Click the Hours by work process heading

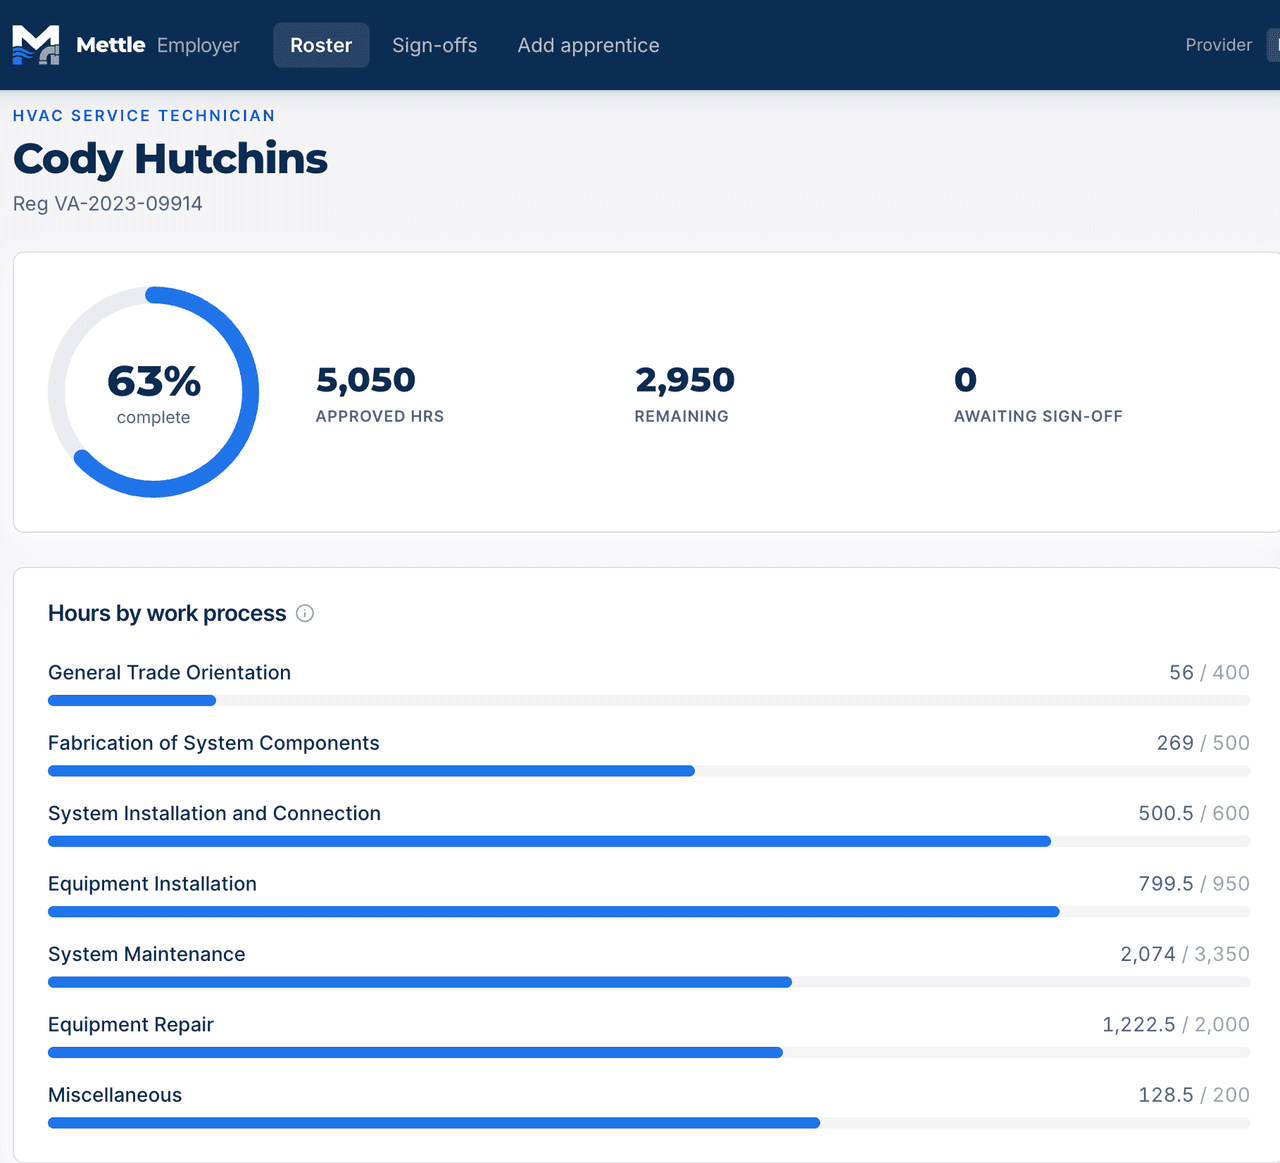pyautogui.click(x=167, y=613)
